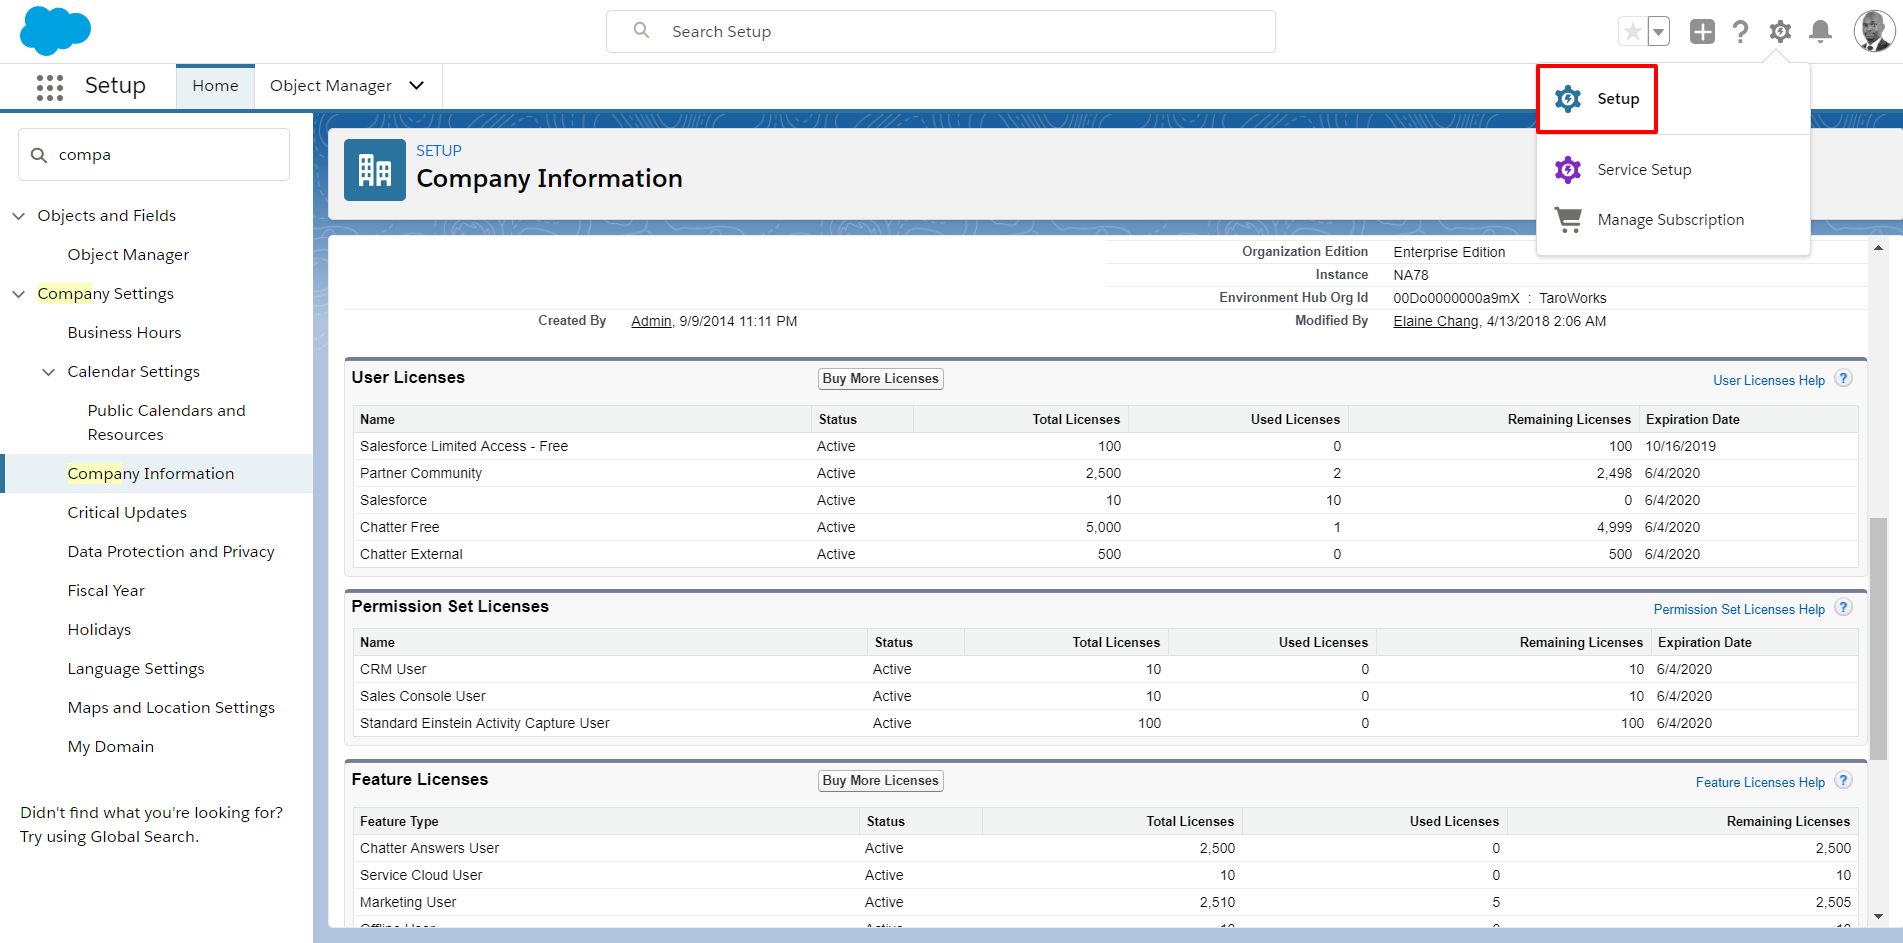Open the favorites list dropdown arrow
The height and width of the screenshot is (943, 1903).
pos(1658,32)
